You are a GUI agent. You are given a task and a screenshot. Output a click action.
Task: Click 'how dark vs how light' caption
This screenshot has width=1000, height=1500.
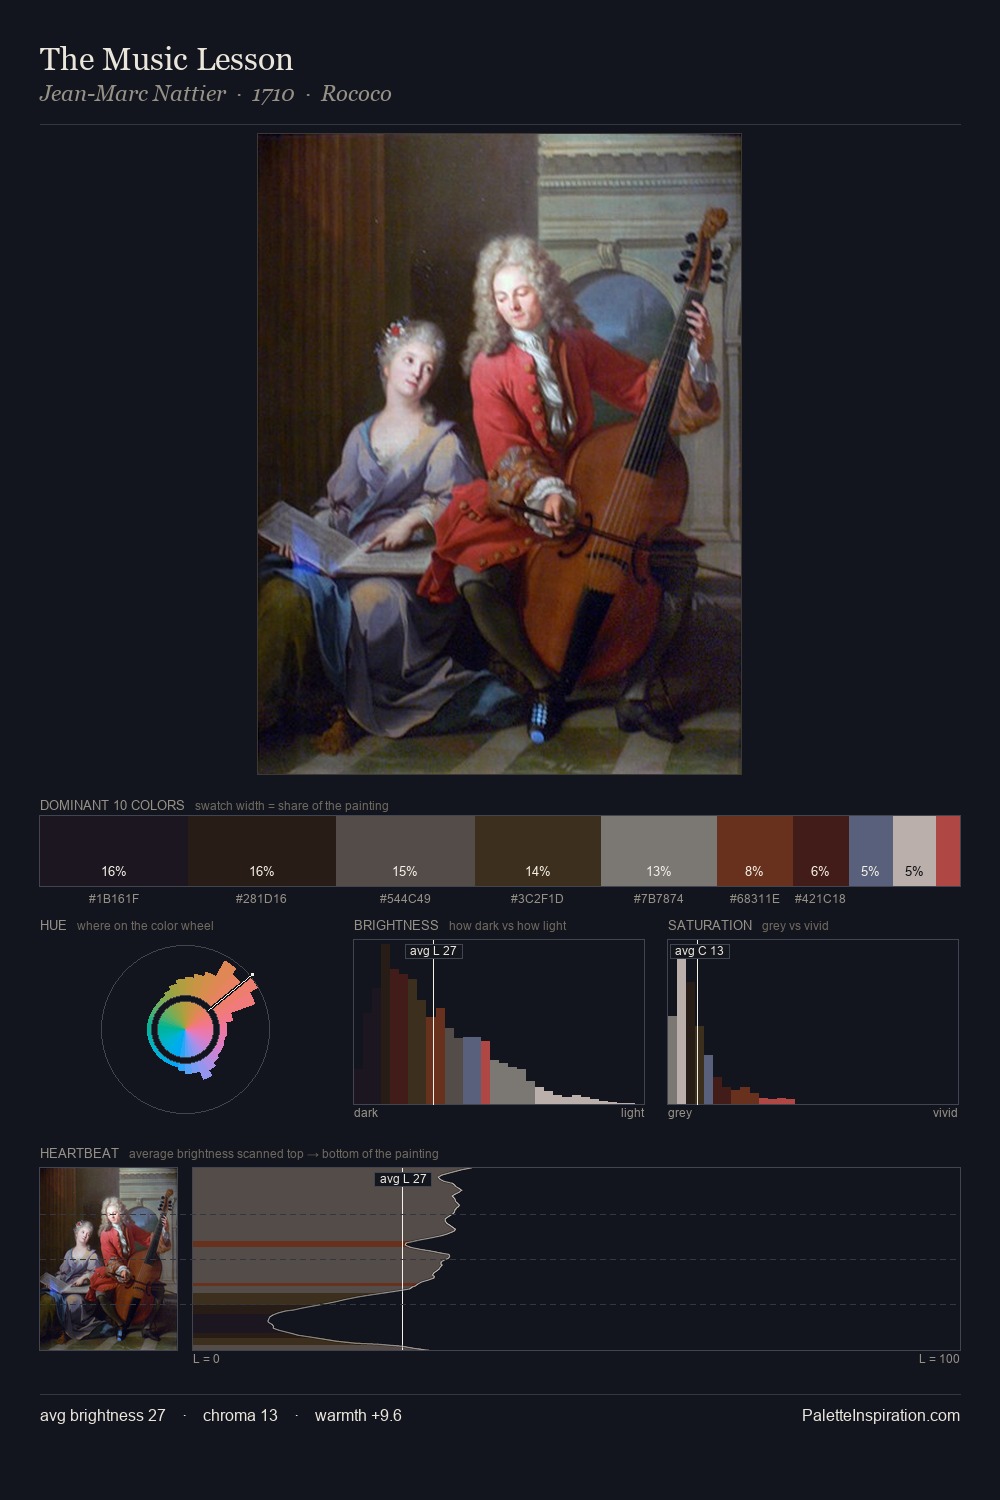[x=507, y=926]
